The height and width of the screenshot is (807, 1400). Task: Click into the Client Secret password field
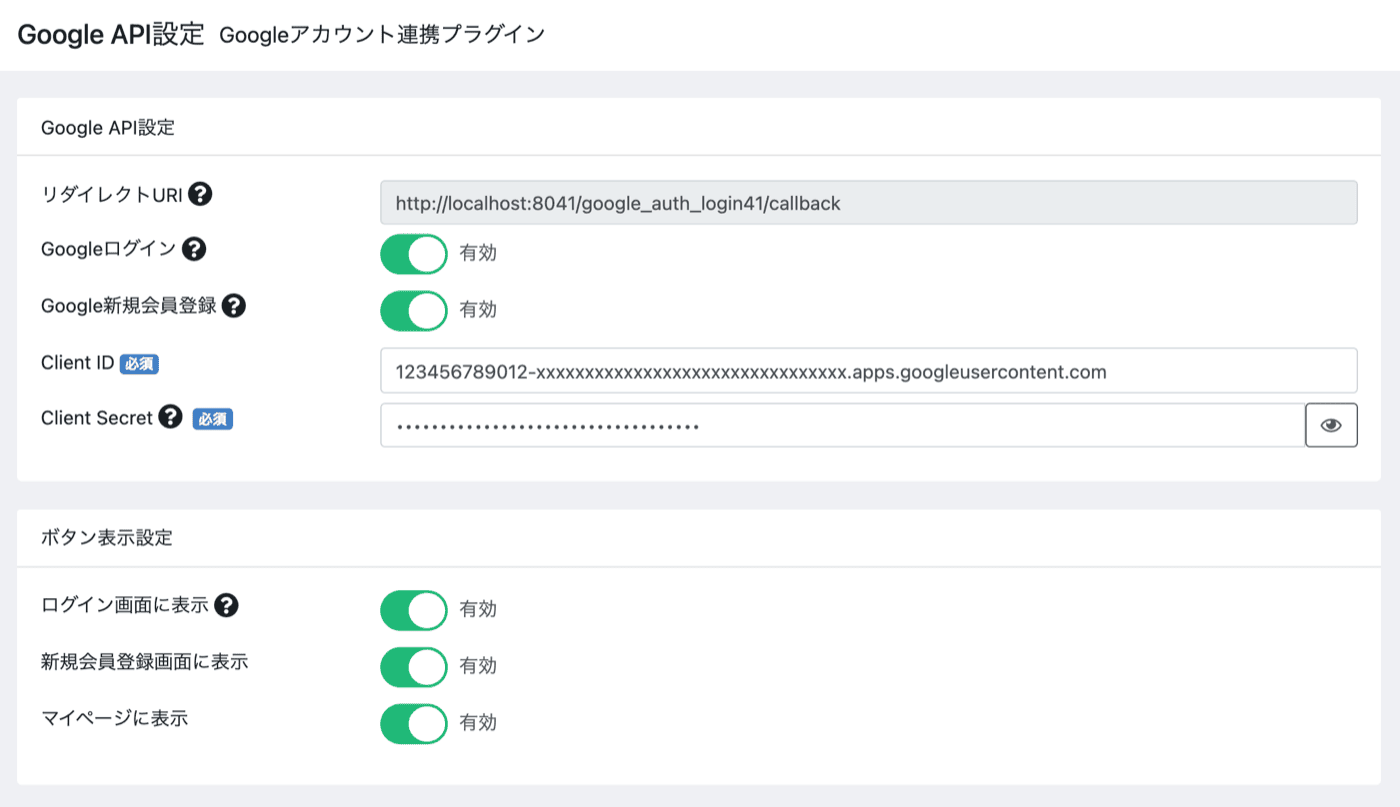[x=843, y=425]
